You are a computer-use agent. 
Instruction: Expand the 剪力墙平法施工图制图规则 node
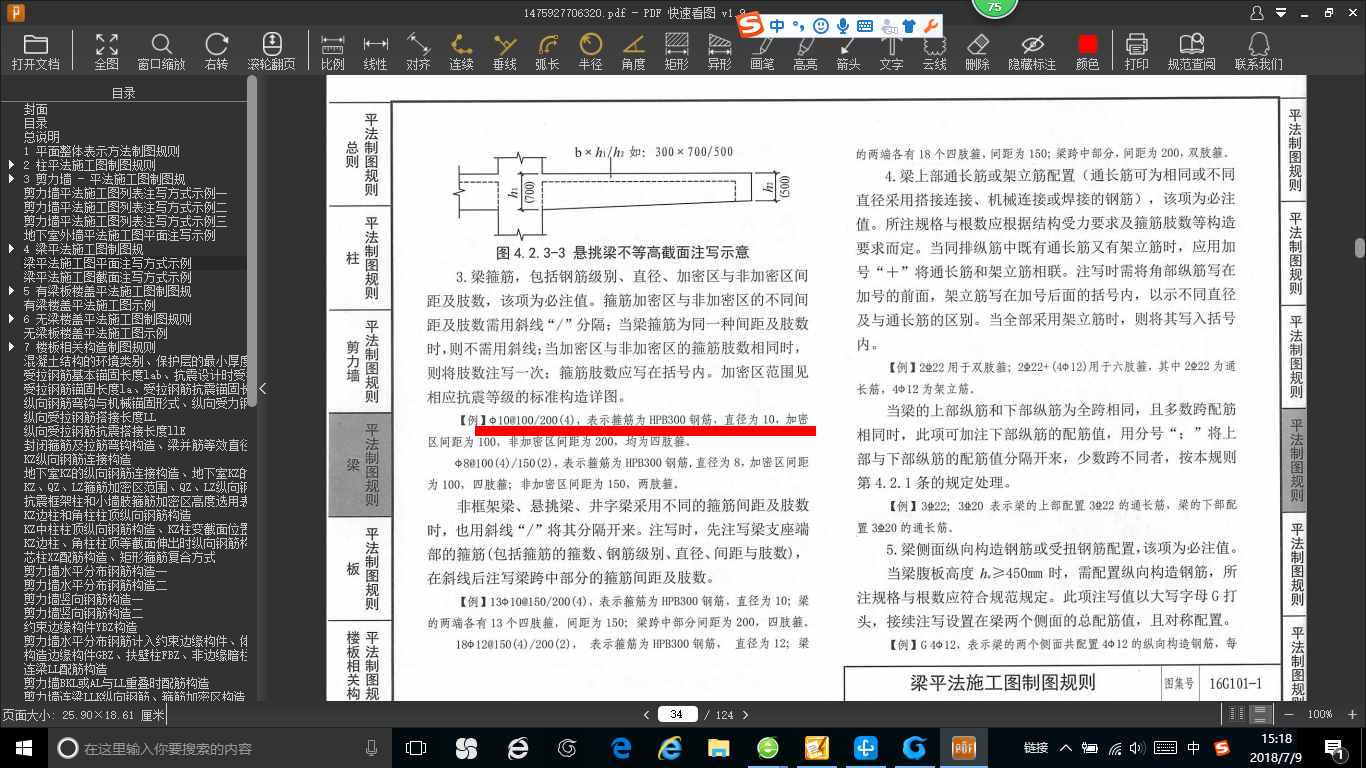coord(11,179)
